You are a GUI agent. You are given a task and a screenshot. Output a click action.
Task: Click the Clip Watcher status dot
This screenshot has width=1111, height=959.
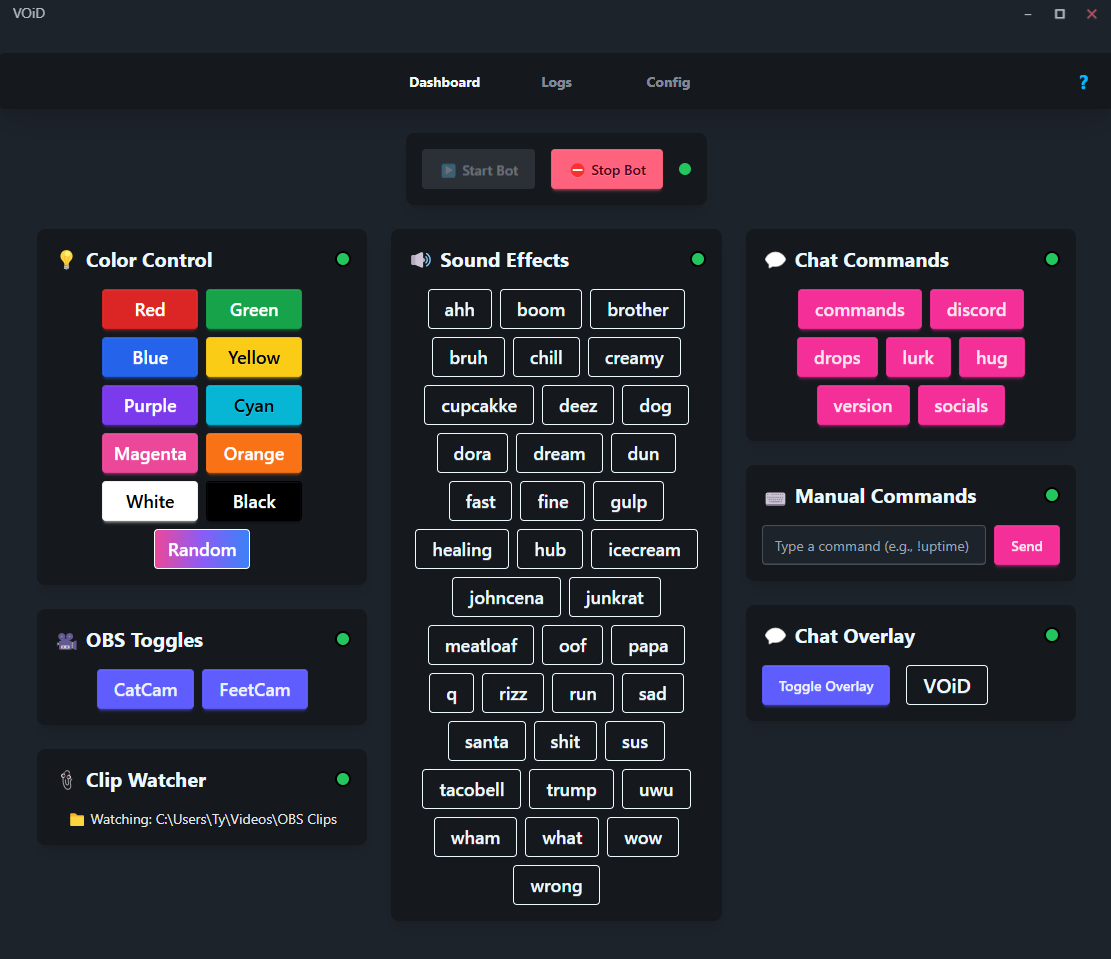[343, 779]
